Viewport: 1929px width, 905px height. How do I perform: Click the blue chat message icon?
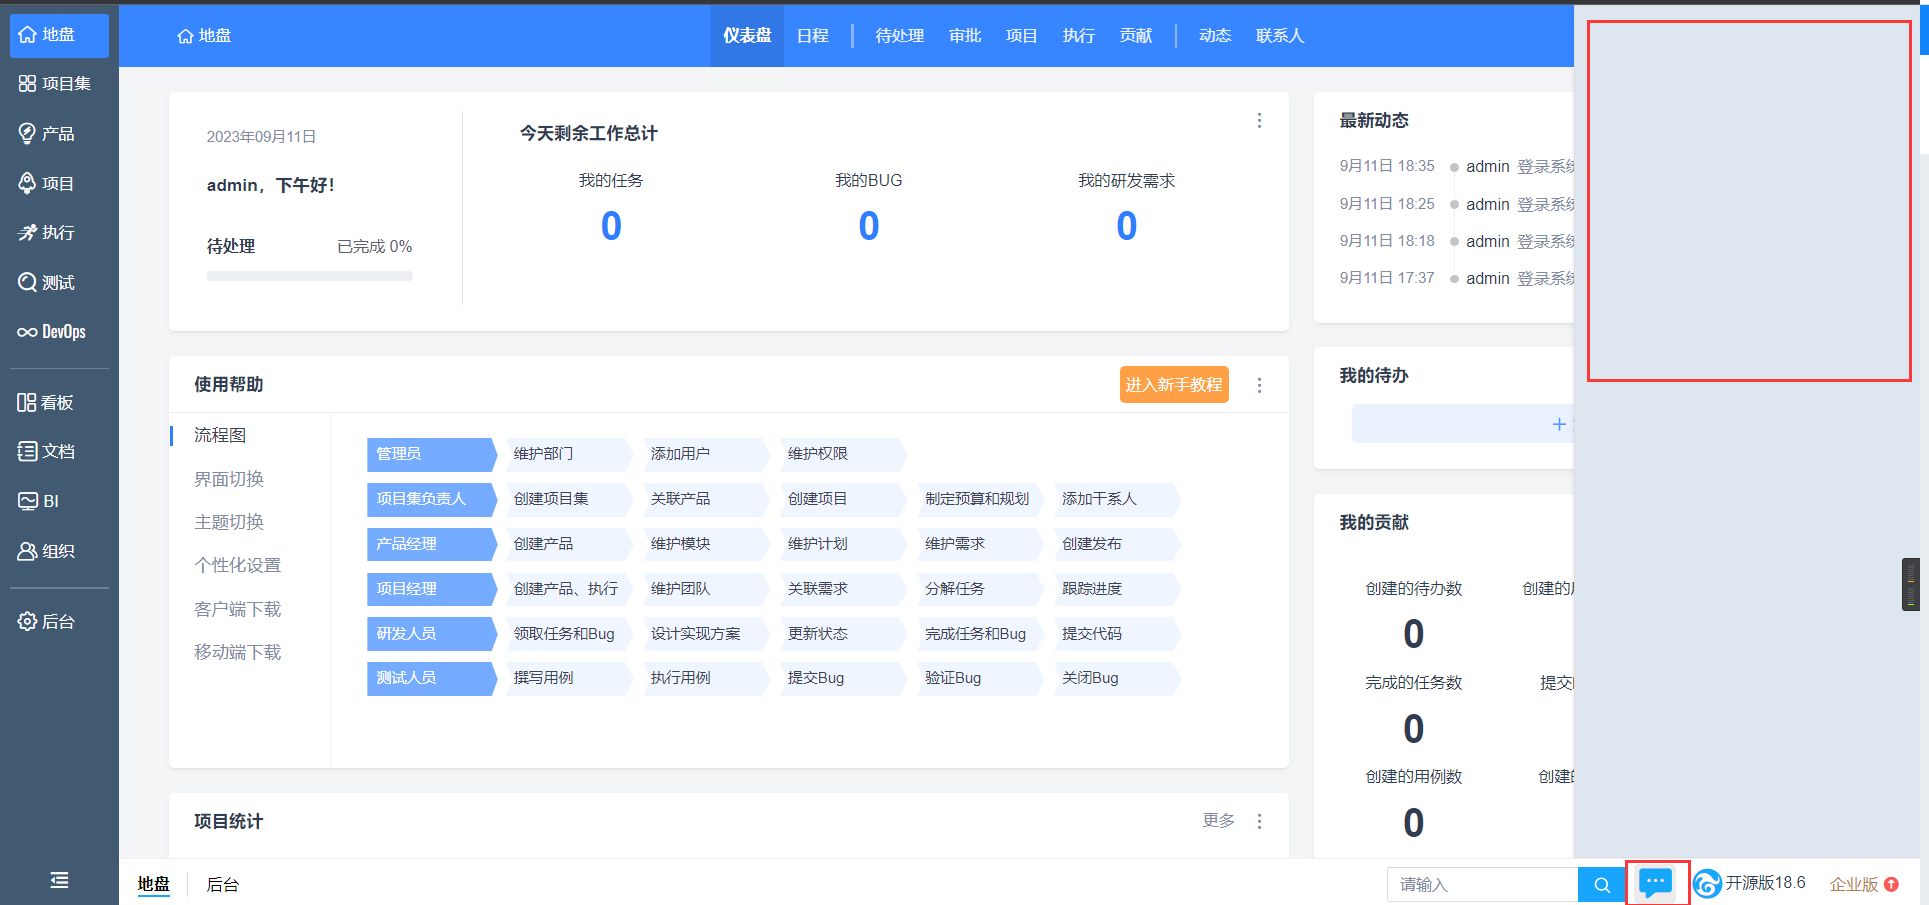1656,883
